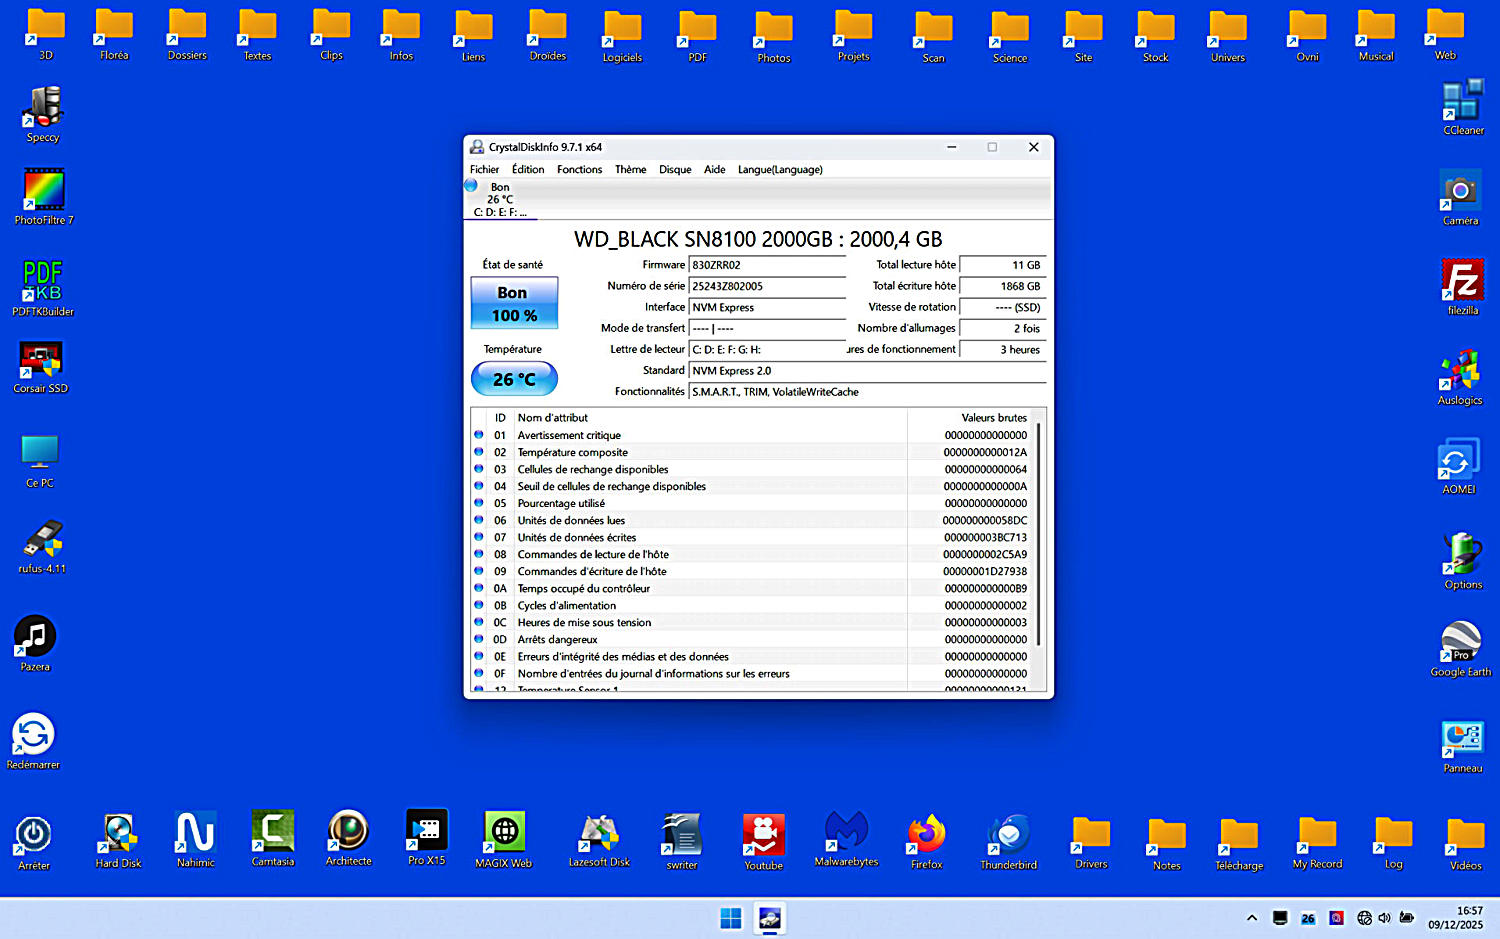Viewport: 1500px width, 939px height.
Task: Open the Fonctions menu
Action: click(x=579, y=170)
